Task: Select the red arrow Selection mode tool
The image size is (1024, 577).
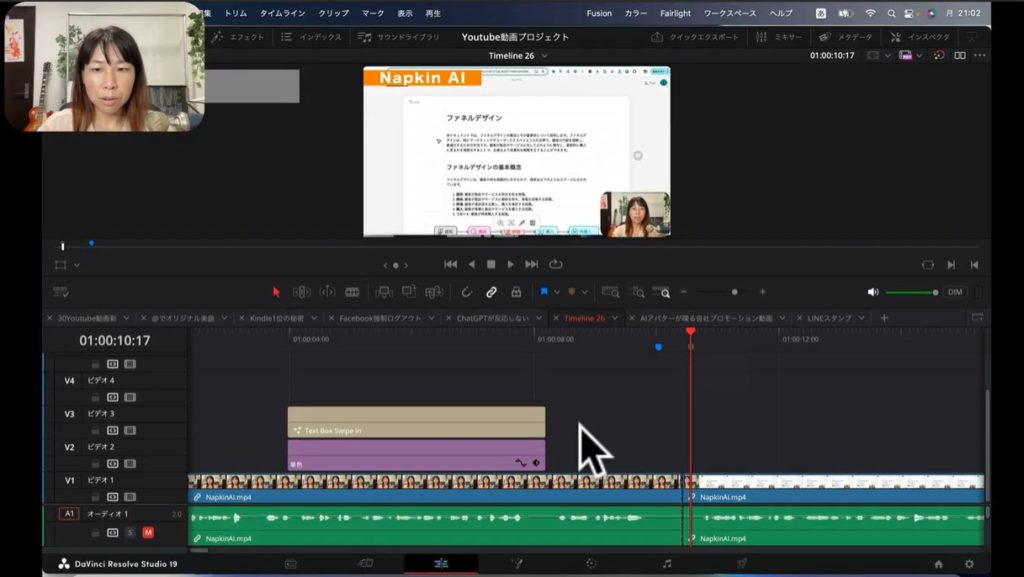Action: point(277,292)
